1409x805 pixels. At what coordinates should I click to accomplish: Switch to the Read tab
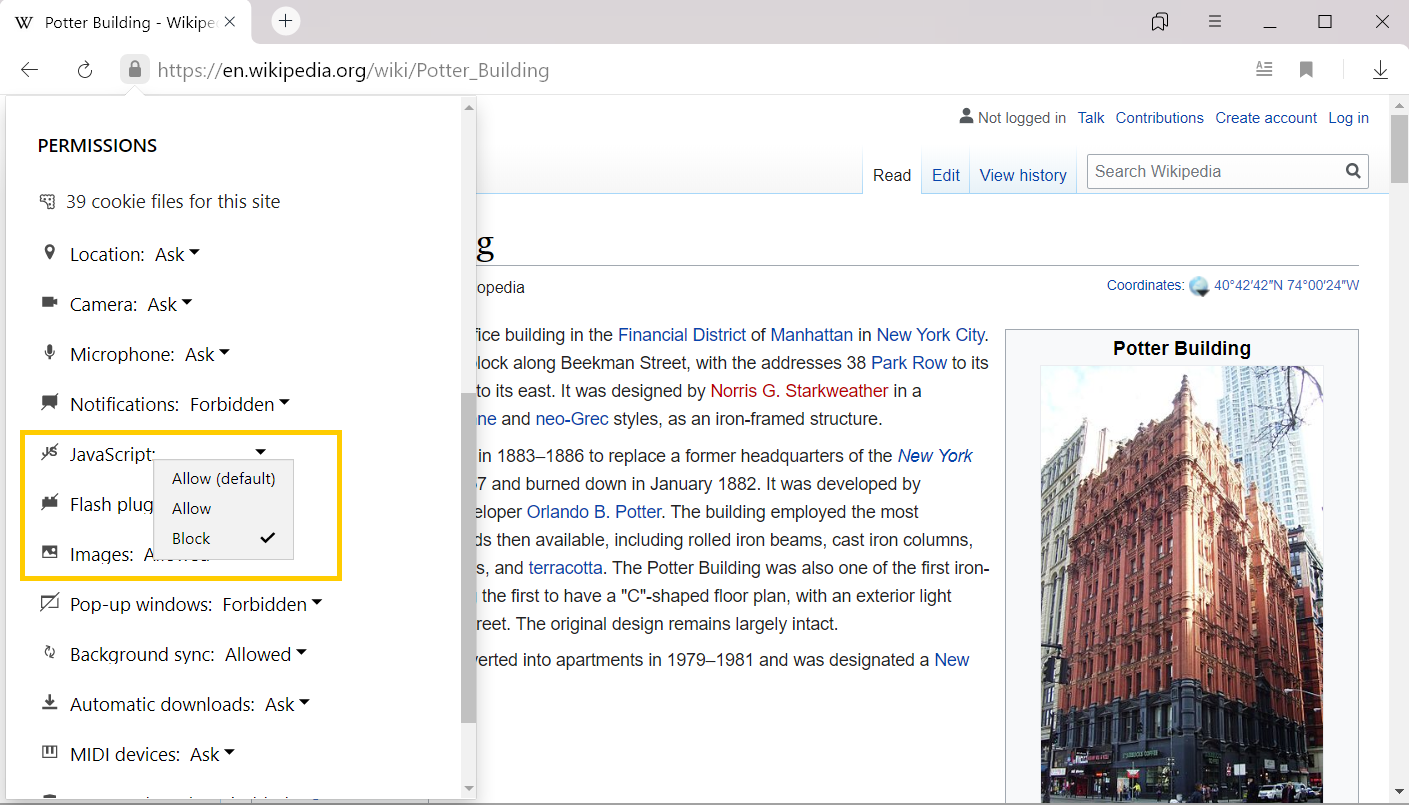tap(892, 175)
